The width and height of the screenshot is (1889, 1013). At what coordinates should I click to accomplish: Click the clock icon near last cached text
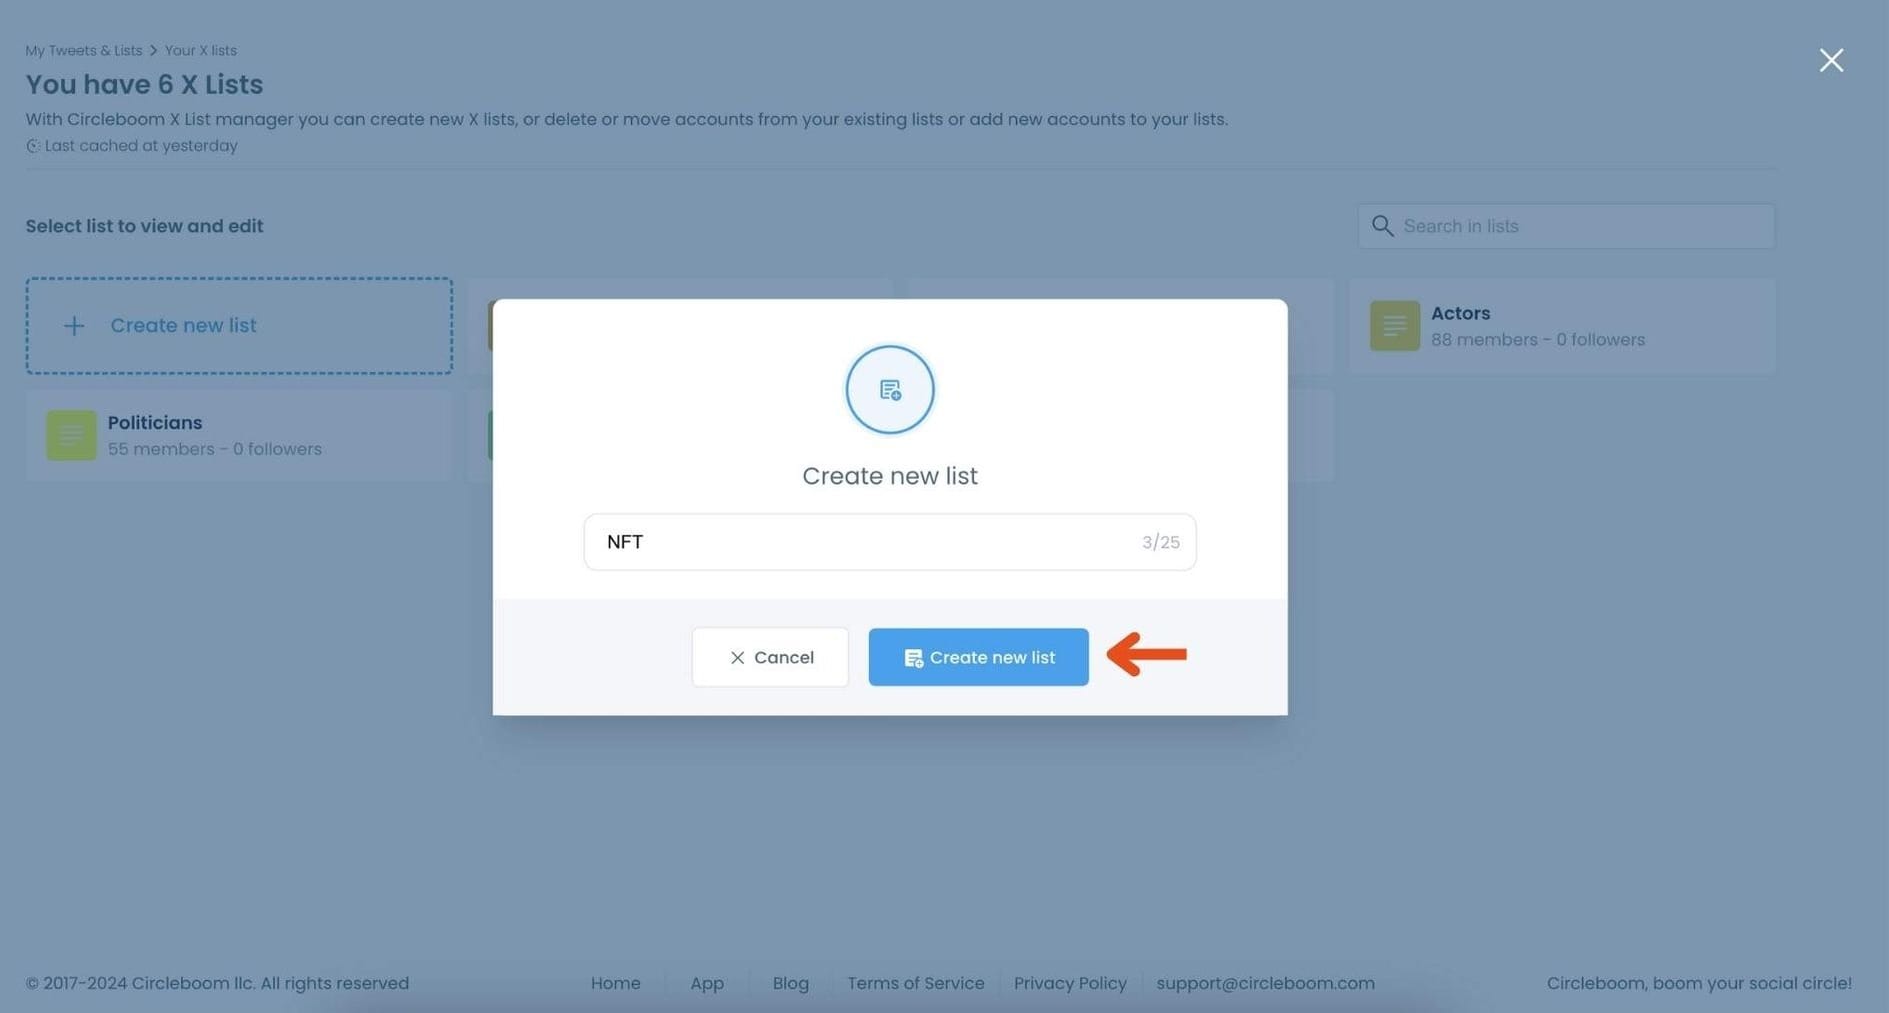[33, 145]
